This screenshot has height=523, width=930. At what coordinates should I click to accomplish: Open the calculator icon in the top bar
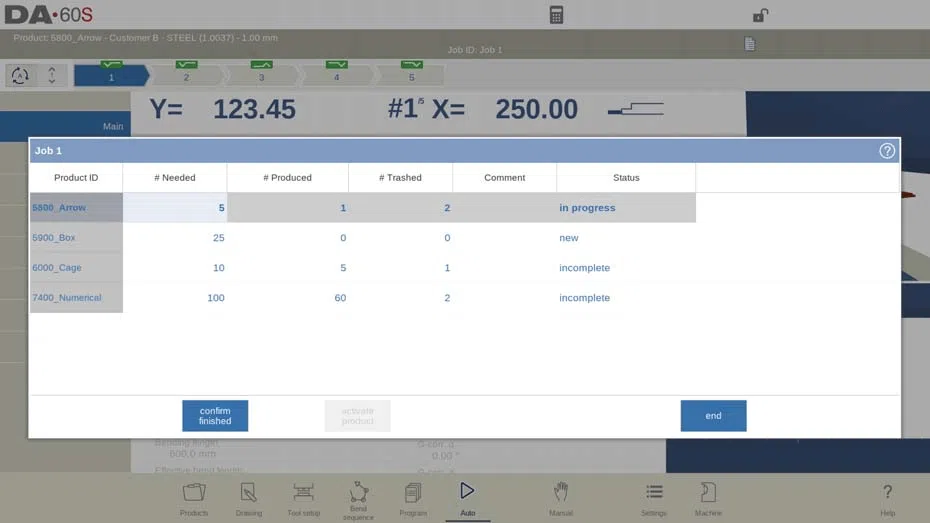click(556, 15)
